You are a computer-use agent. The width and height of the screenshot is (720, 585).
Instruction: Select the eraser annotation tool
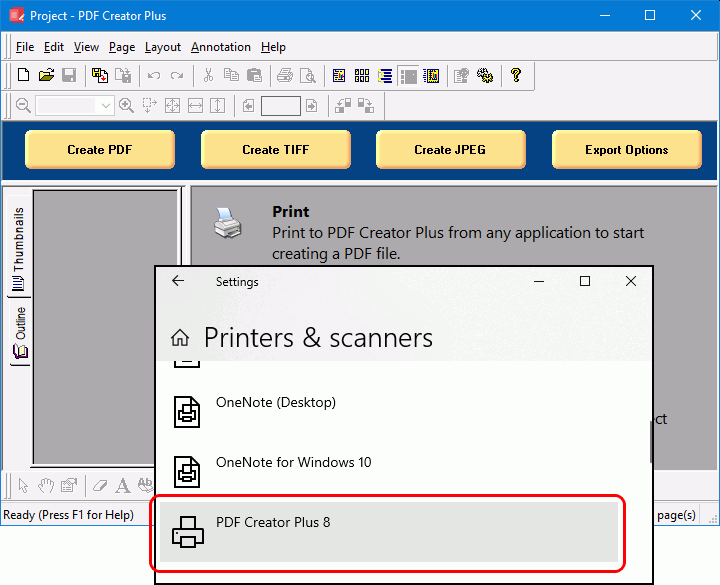pyautogui.click(x=100, y=485)
